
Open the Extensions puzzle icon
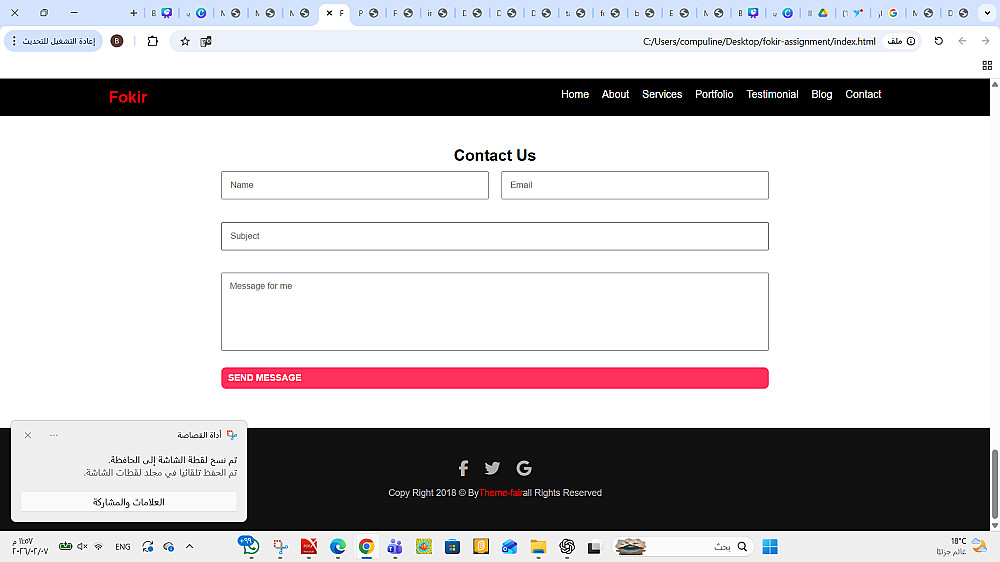point(152,41)
